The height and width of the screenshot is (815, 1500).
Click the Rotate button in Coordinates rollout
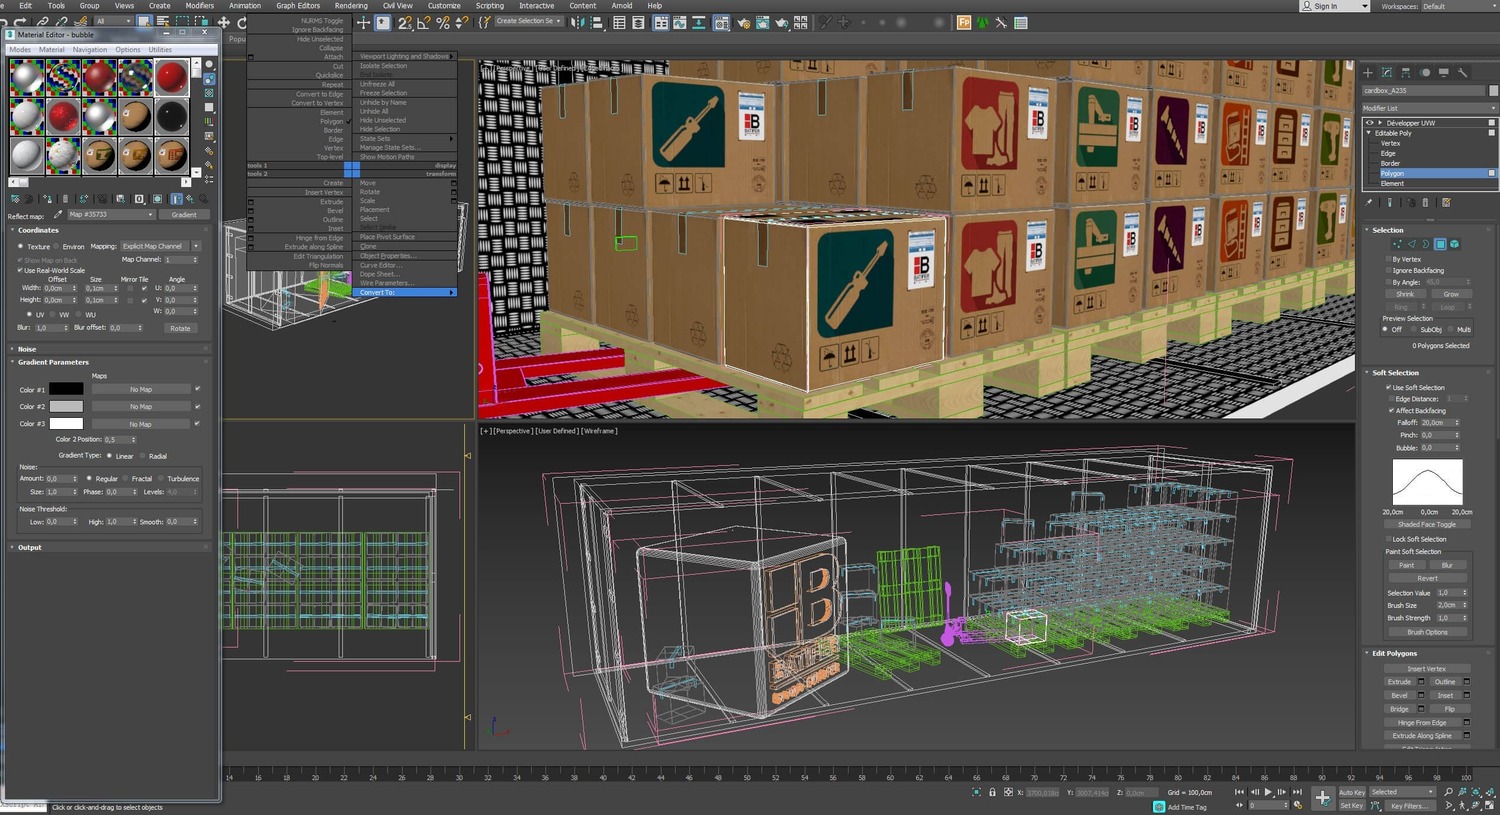click(x=180, y=328)
